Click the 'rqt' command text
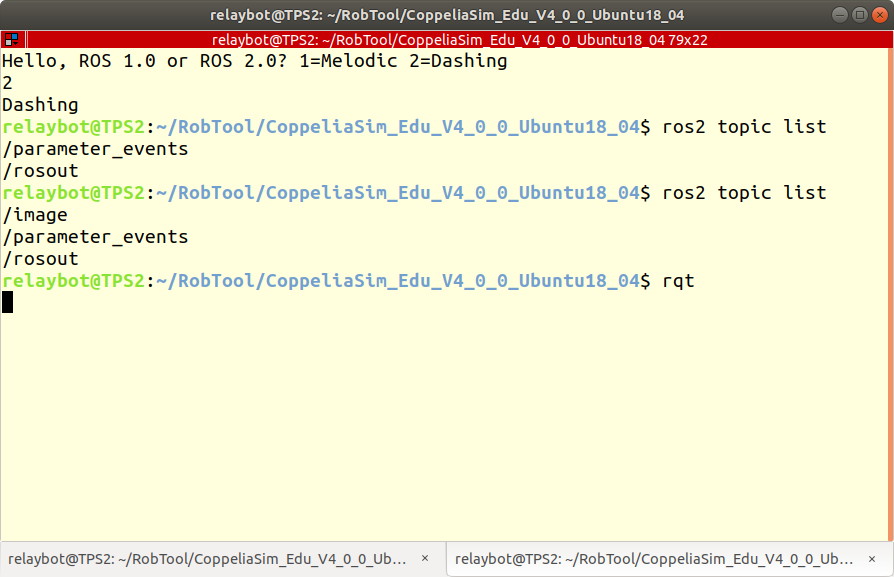Image resolution: width=894 pixels, height=577 pixels. 678,281
